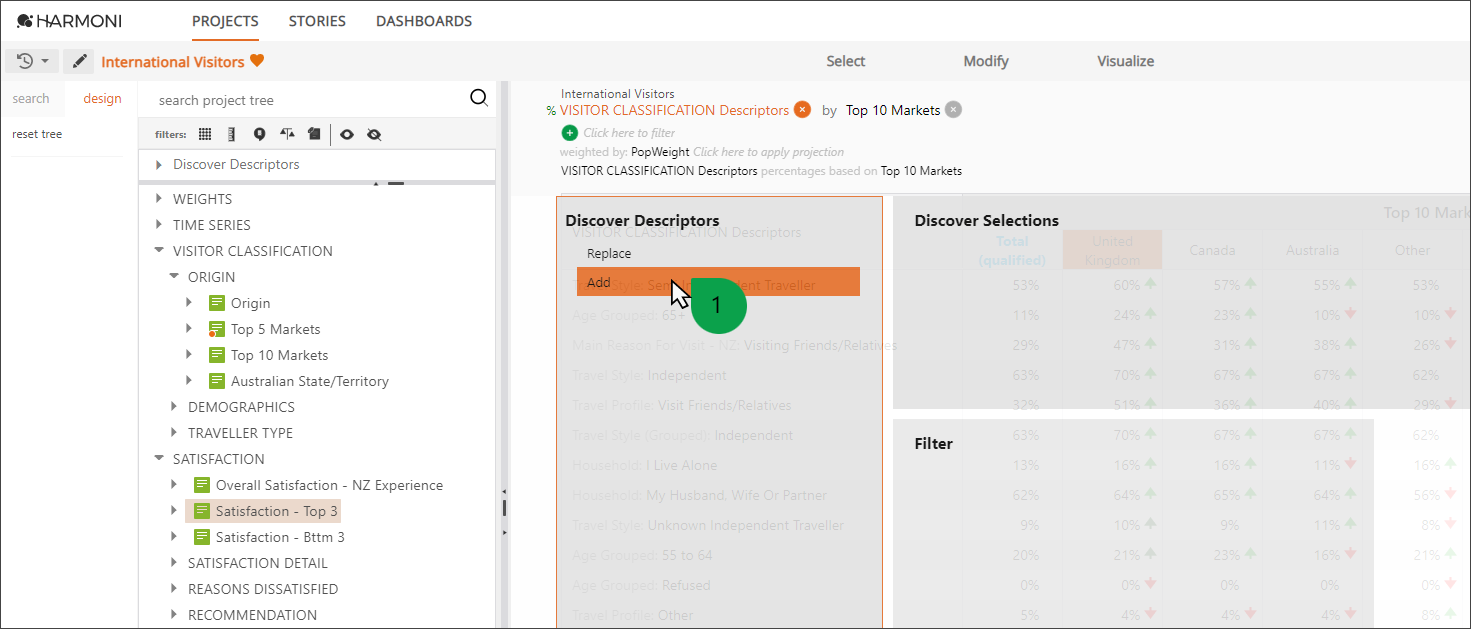Expand the TRAVELLER TYPE folder
The height and width of the screenshot is (629, 1471).
(174, 433)
